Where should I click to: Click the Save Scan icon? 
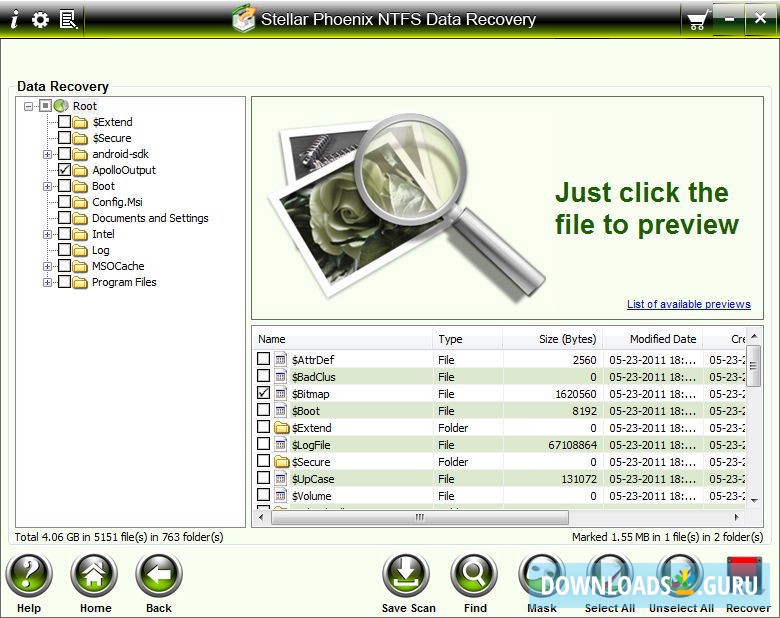click(408, 576)
